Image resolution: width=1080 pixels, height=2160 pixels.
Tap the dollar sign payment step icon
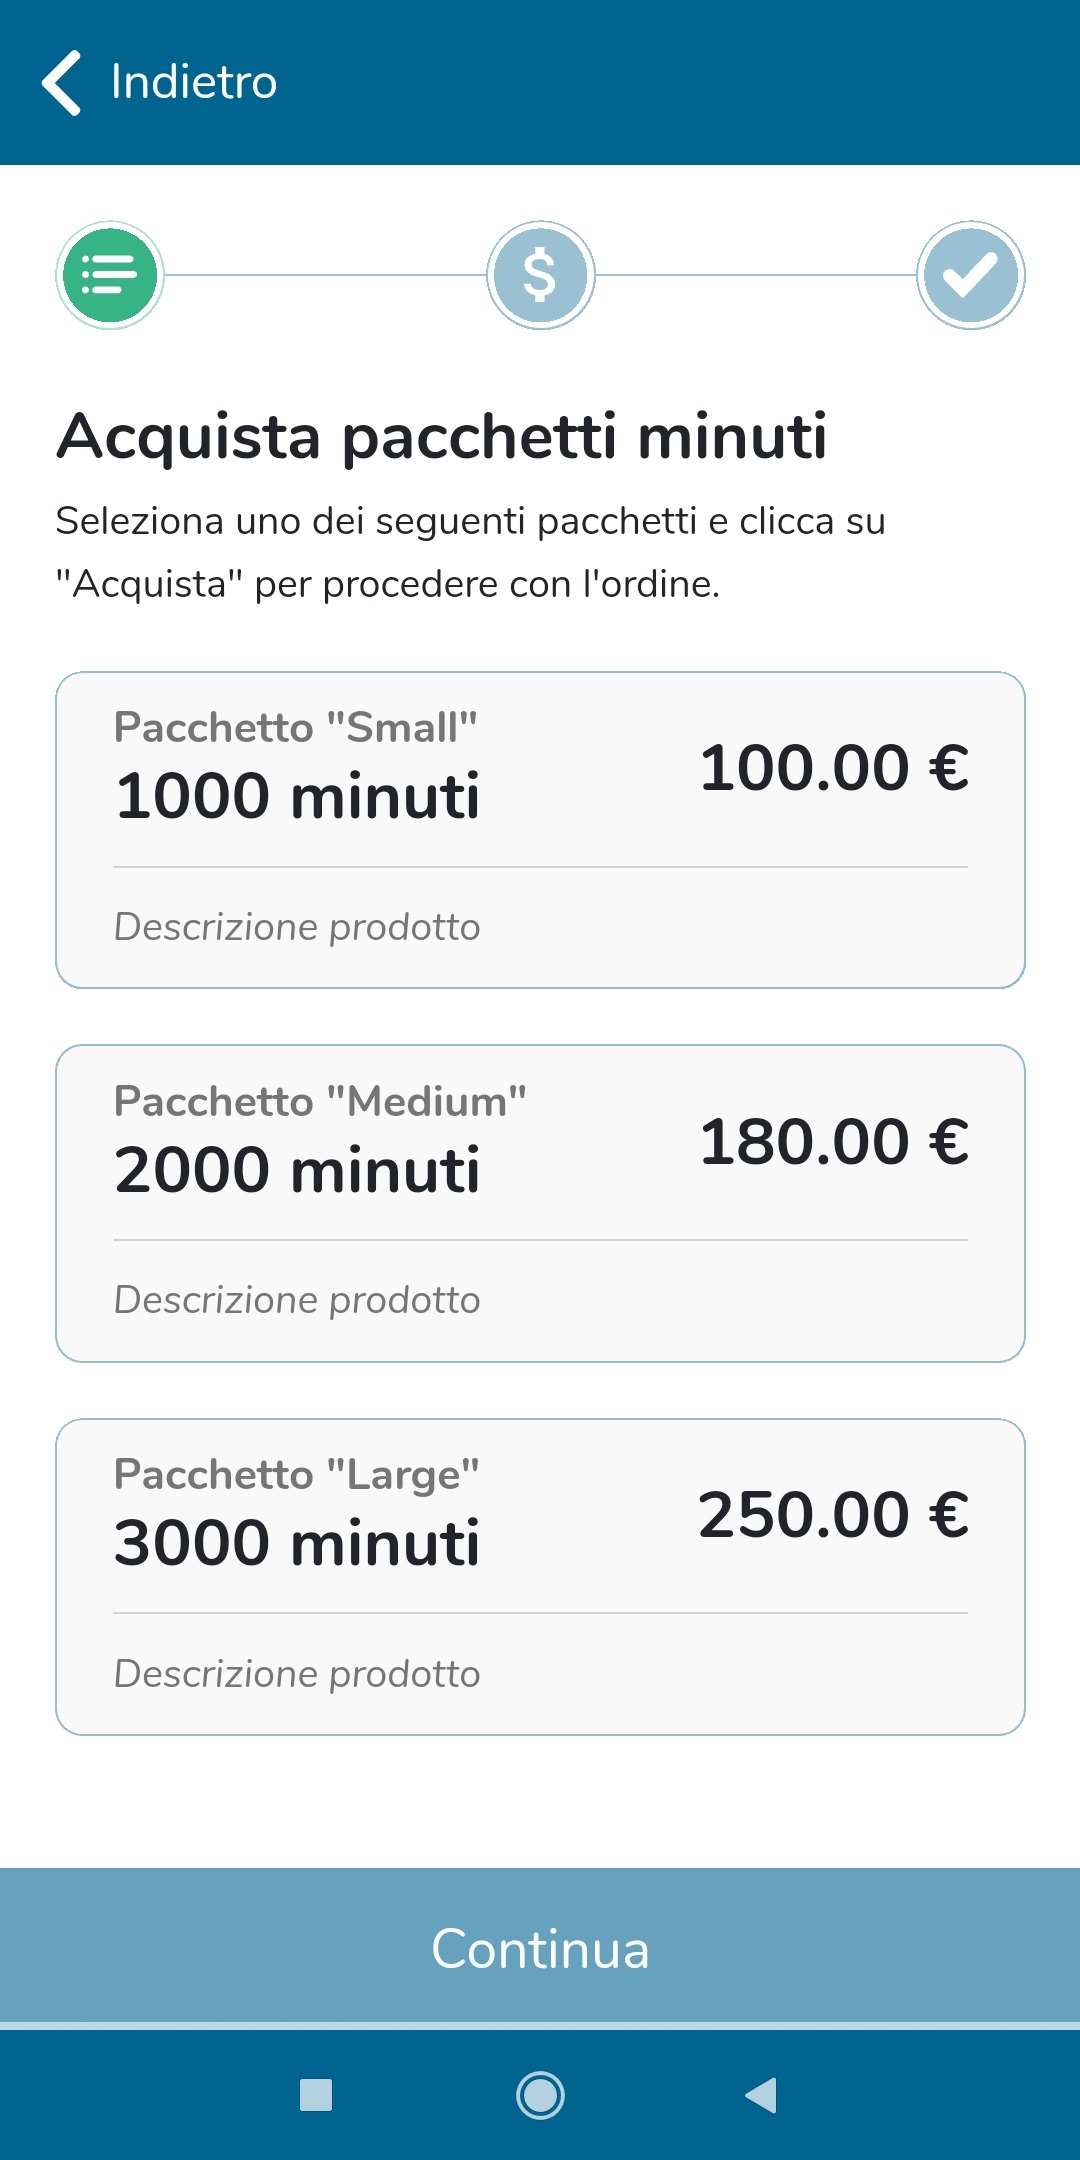[540, 275]
